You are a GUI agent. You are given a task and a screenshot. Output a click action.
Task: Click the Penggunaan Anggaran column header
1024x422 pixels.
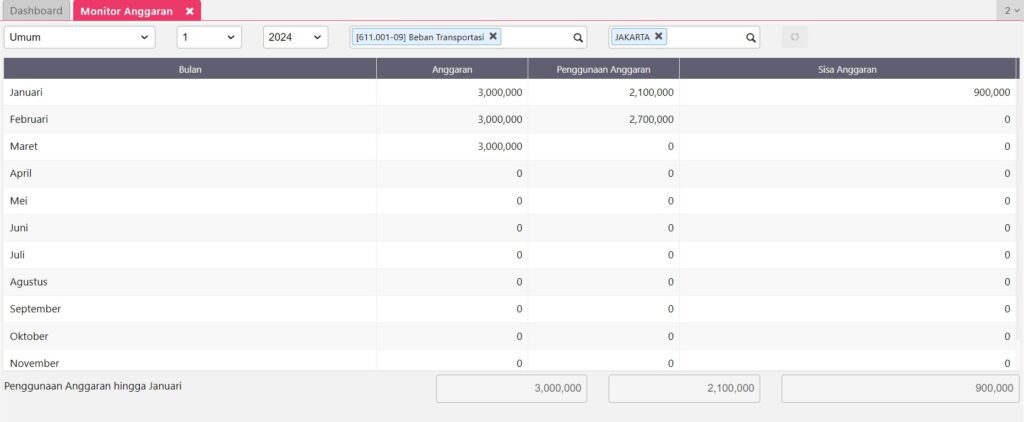tap(604, 69)
